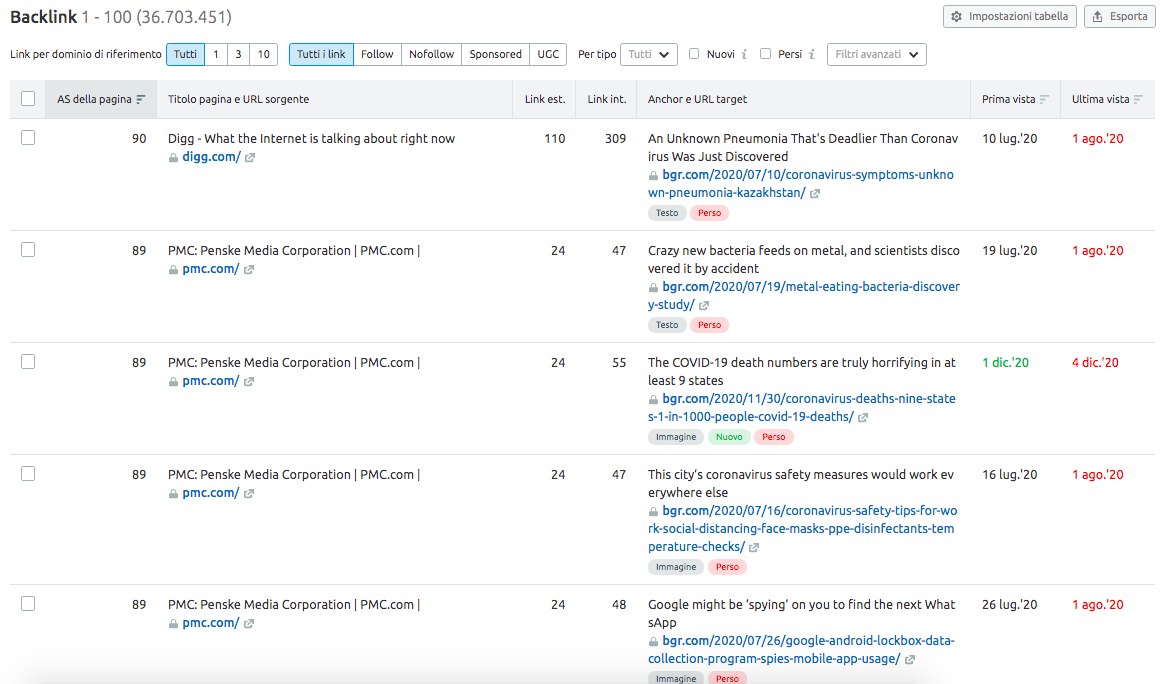Sort by Ultima vista column icon
Image resolution: width=1171 pixels, height=684 pixels.
point(1138,99)
